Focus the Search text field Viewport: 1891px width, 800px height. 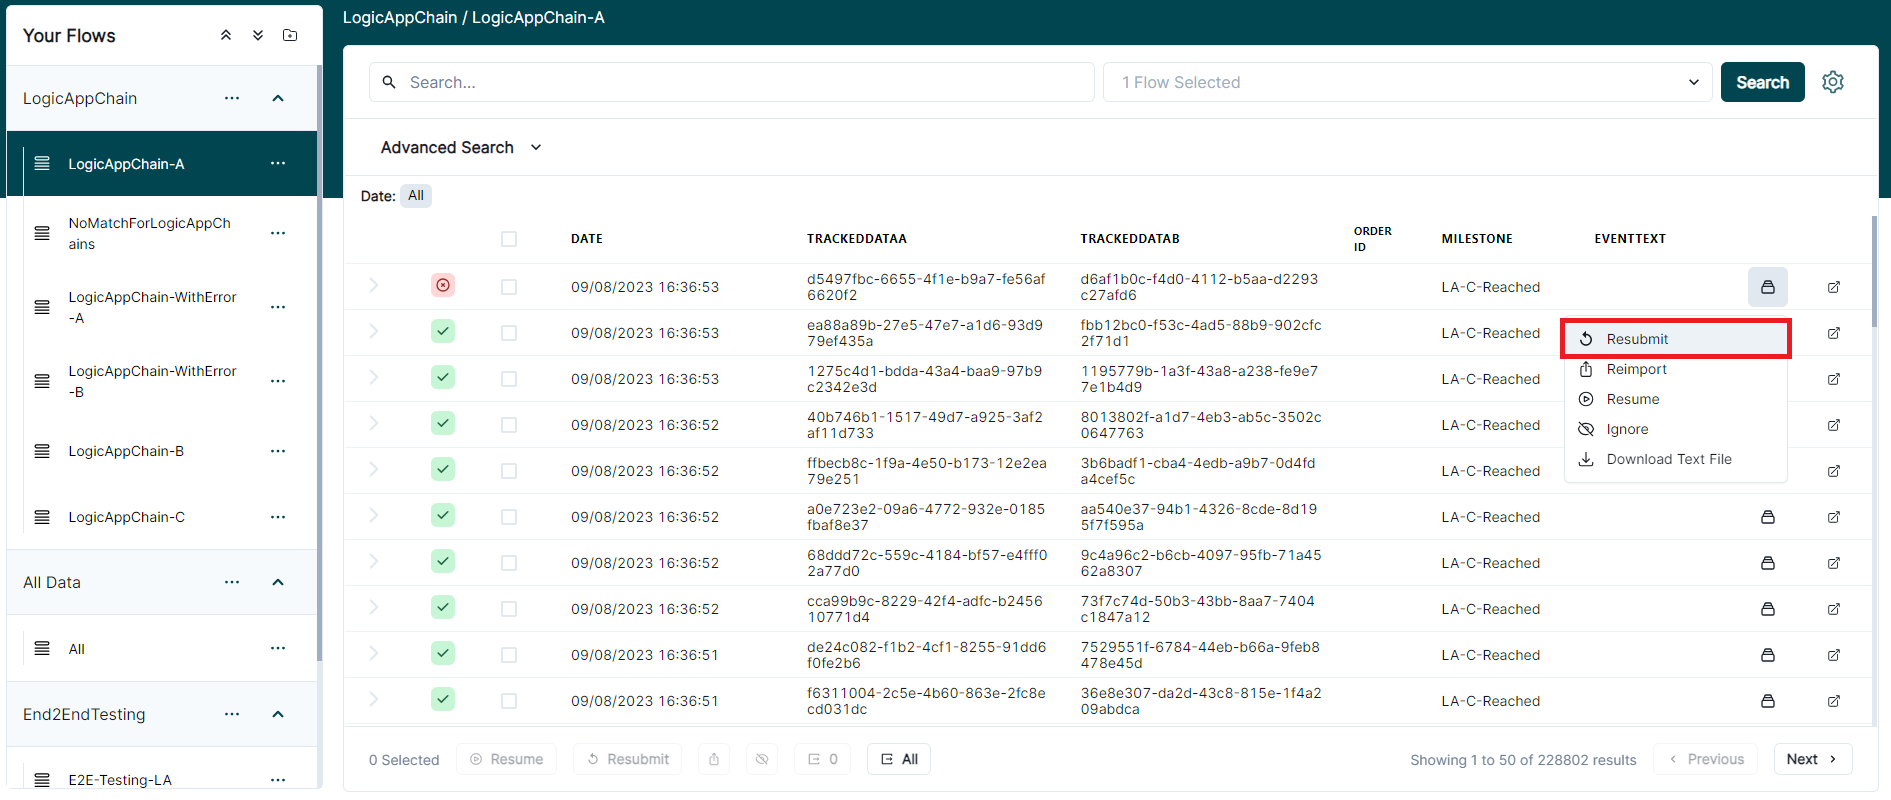pos(740,82)
